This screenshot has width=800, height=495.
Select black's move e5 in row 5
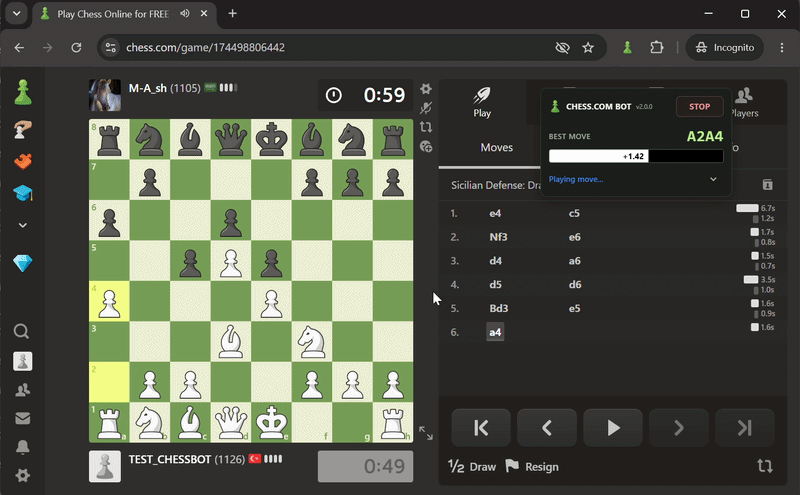click(x=574, y=308)
